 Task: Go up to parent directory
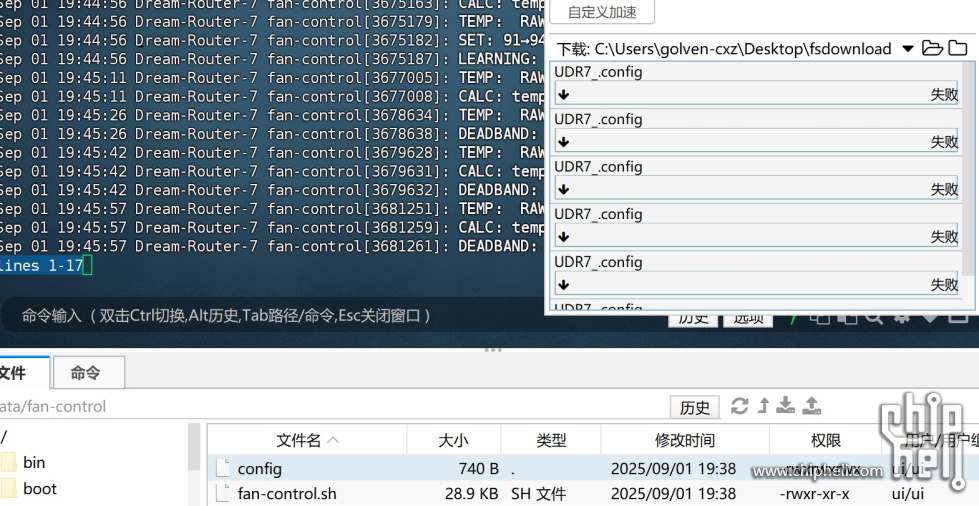tap(763, 406)
